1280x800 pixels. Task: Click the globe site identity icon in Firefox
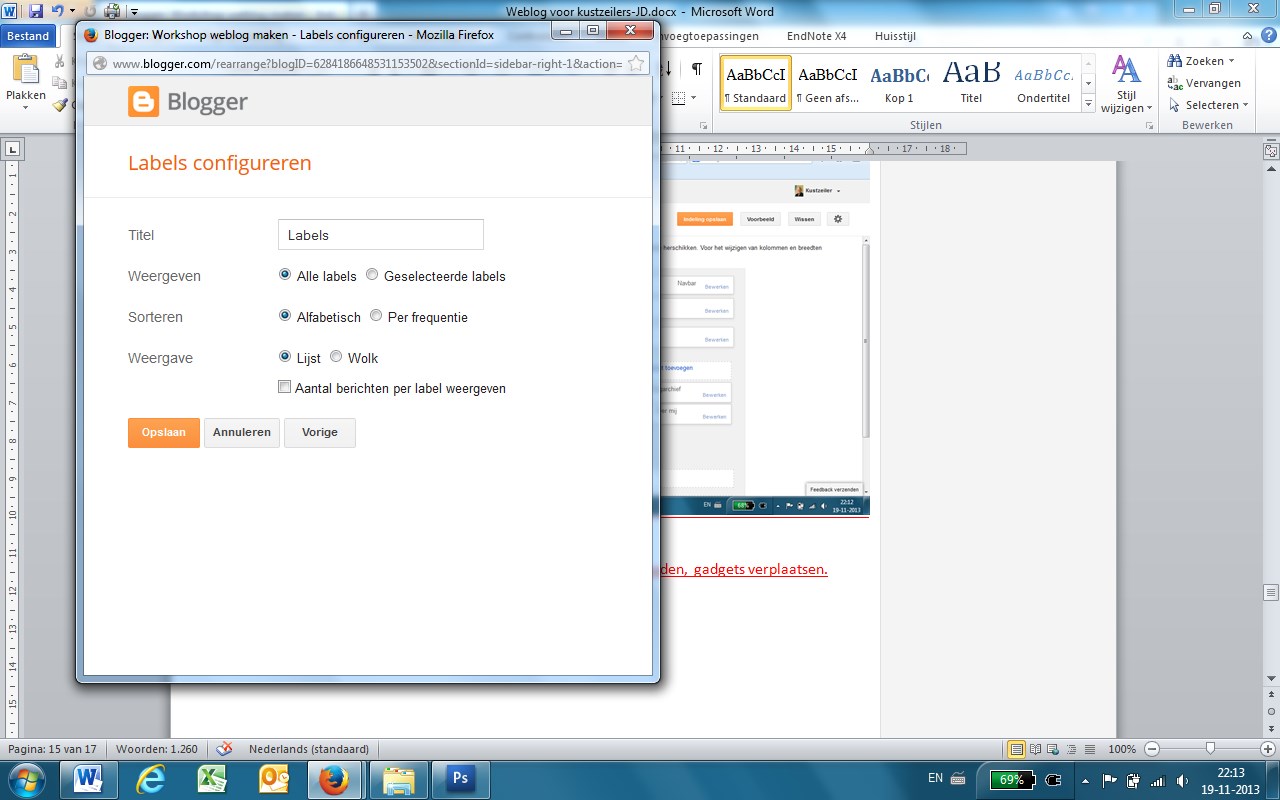pyautogui.click(x=100, y=63)
